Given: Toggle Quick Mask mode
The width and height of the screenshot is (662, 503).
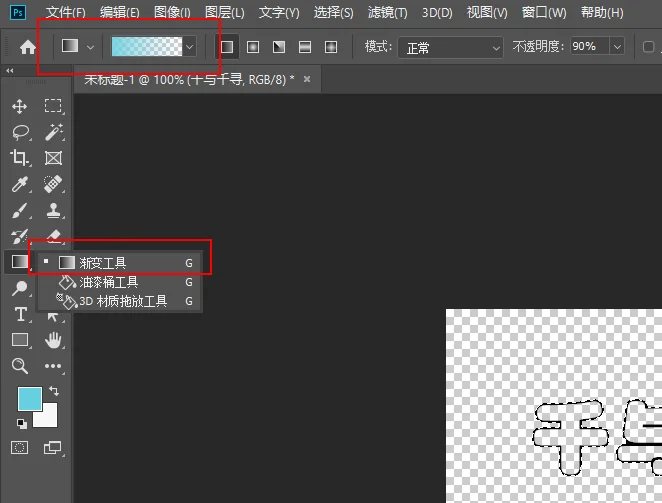Looking at the screenshot, I should (19, 448).
